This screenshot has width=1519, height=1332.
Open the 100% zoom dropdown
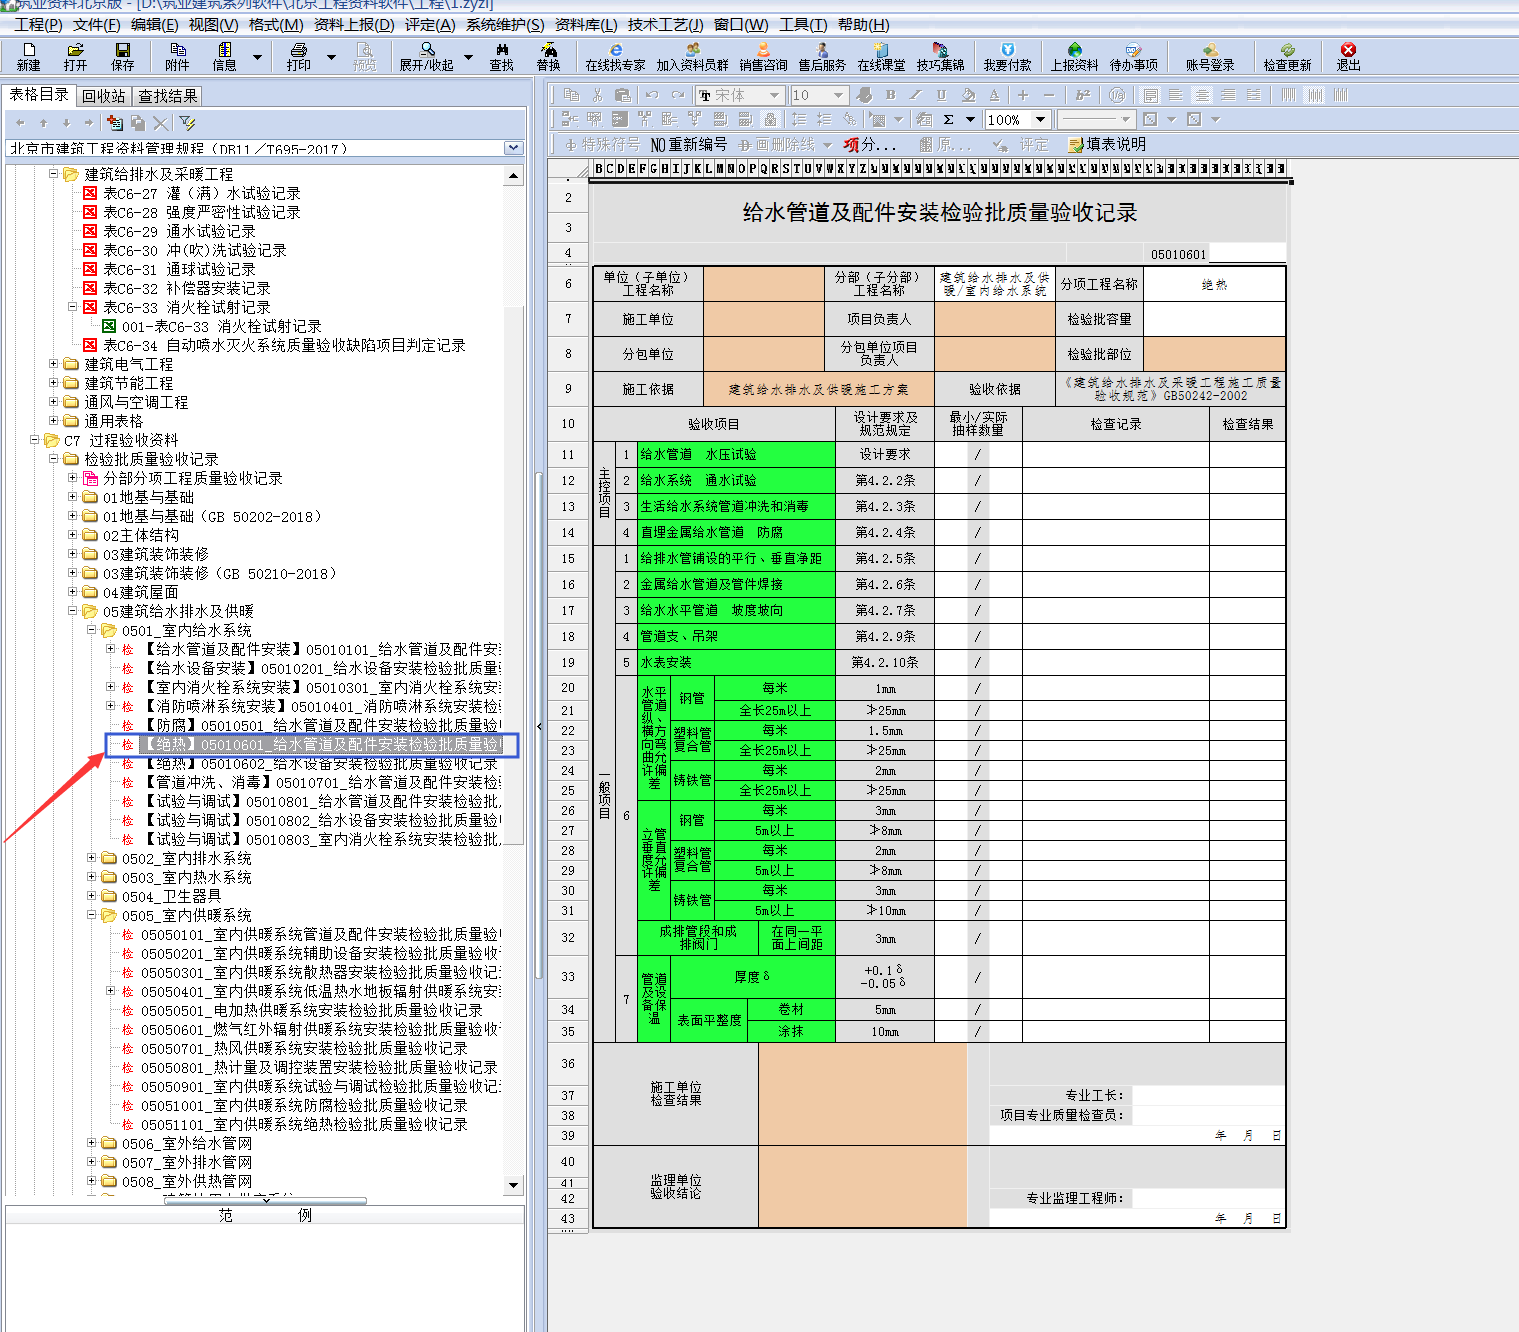pos(1040,120)
